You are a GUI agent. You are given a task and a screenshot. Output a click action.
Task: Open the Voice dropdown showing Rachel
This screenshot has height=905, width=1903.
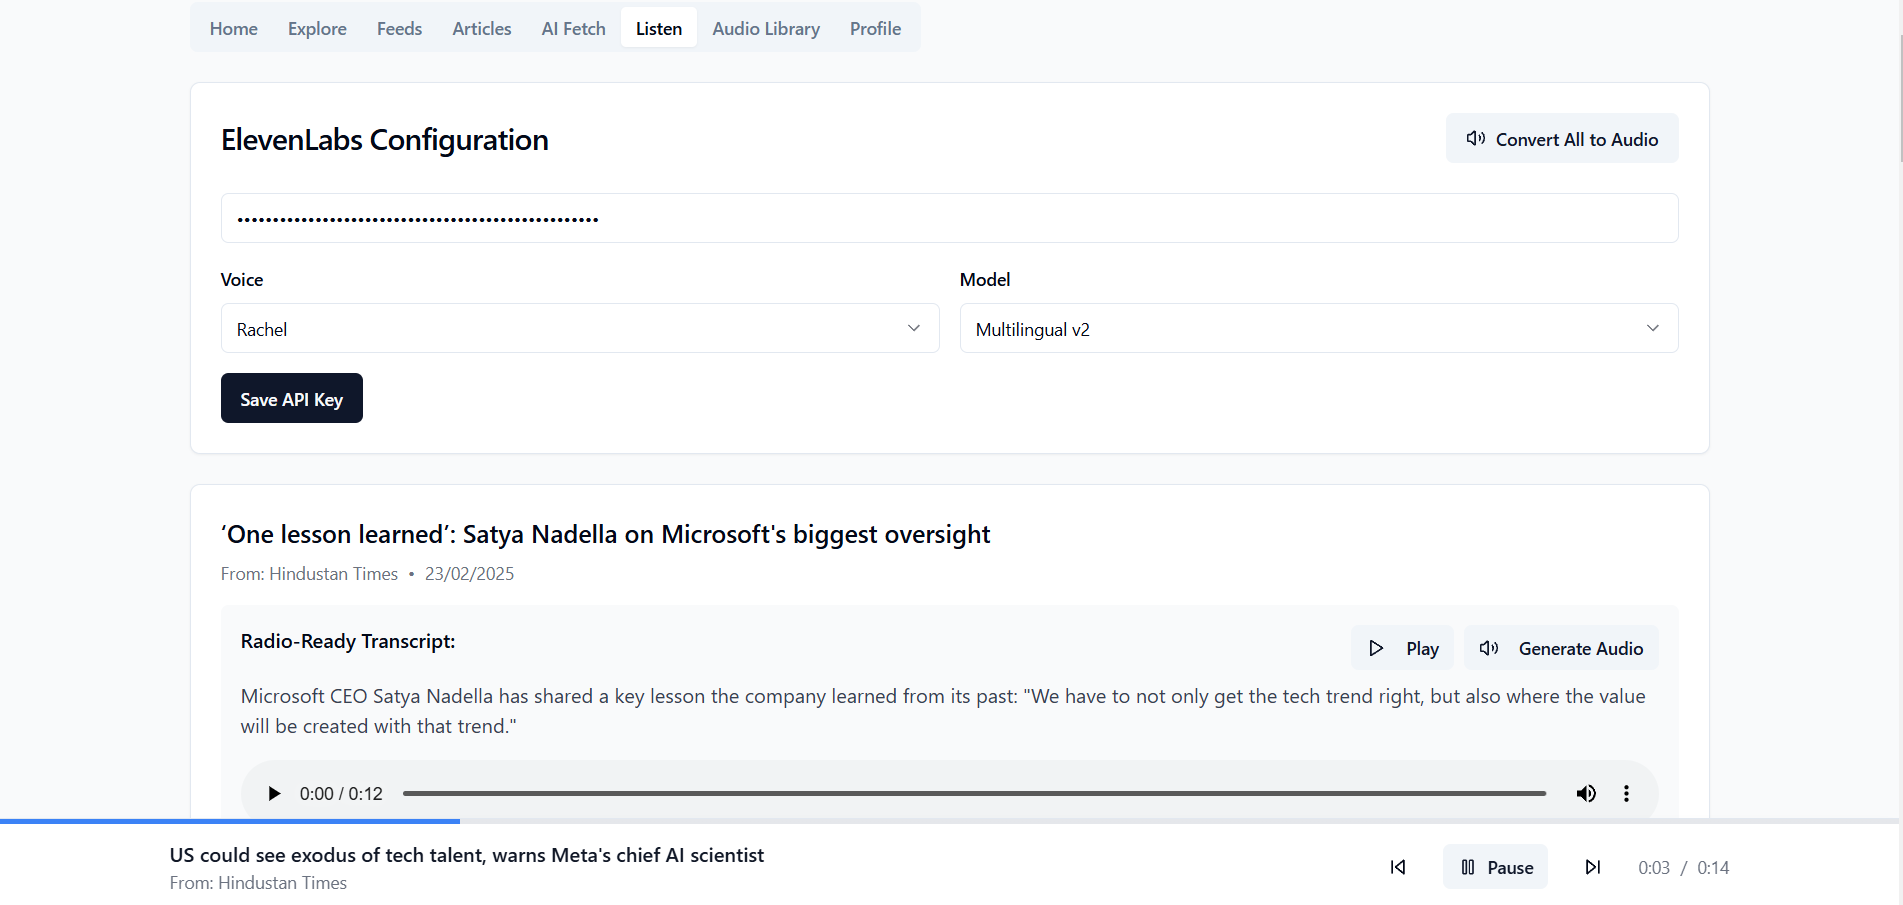pos(580,329)
